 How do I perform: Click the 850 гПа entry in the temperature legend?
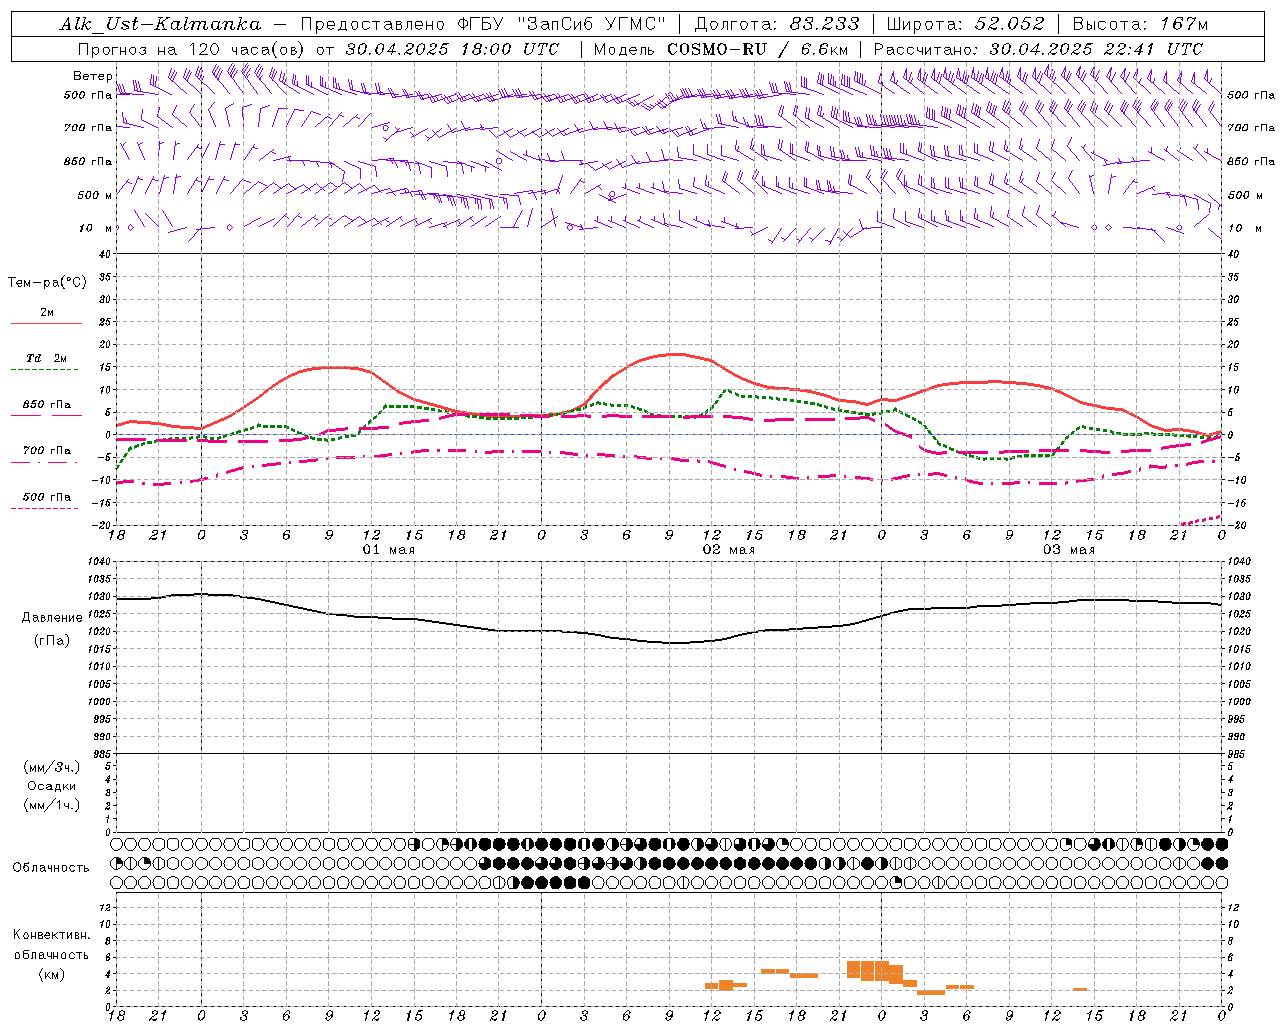47,405
